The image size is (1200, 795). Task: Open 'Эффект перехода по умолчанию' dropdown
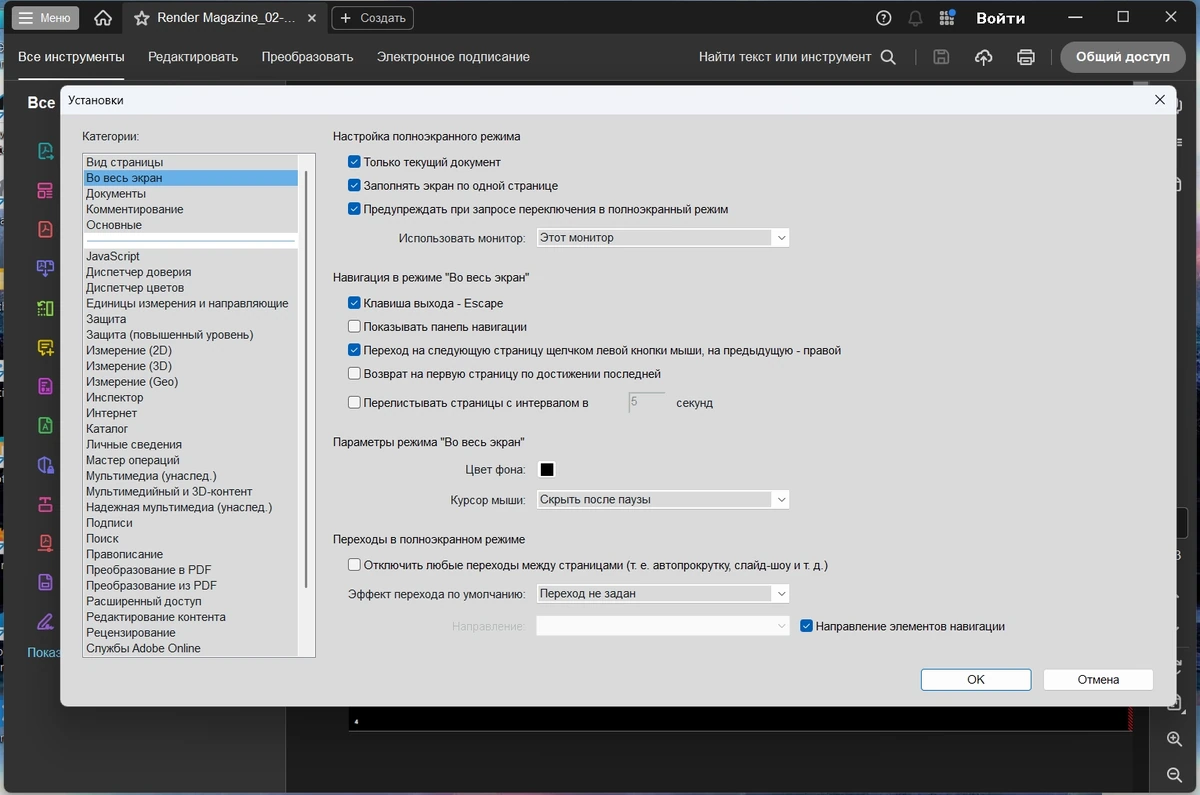coord(663,594)
